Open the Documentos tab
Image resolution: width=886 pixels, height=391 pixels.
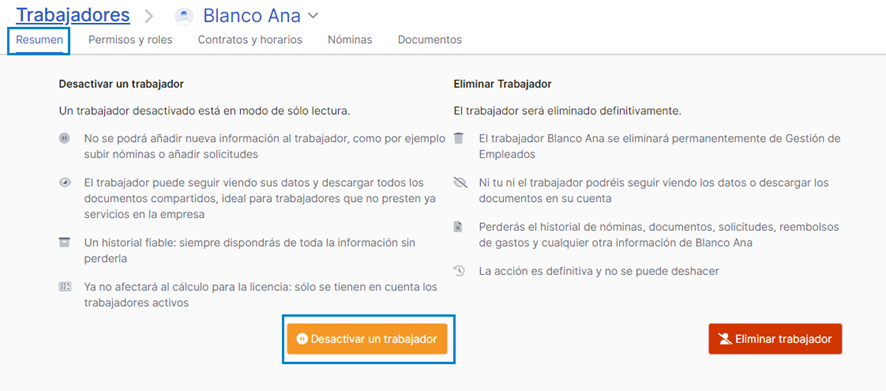click(x=429, y=40)
